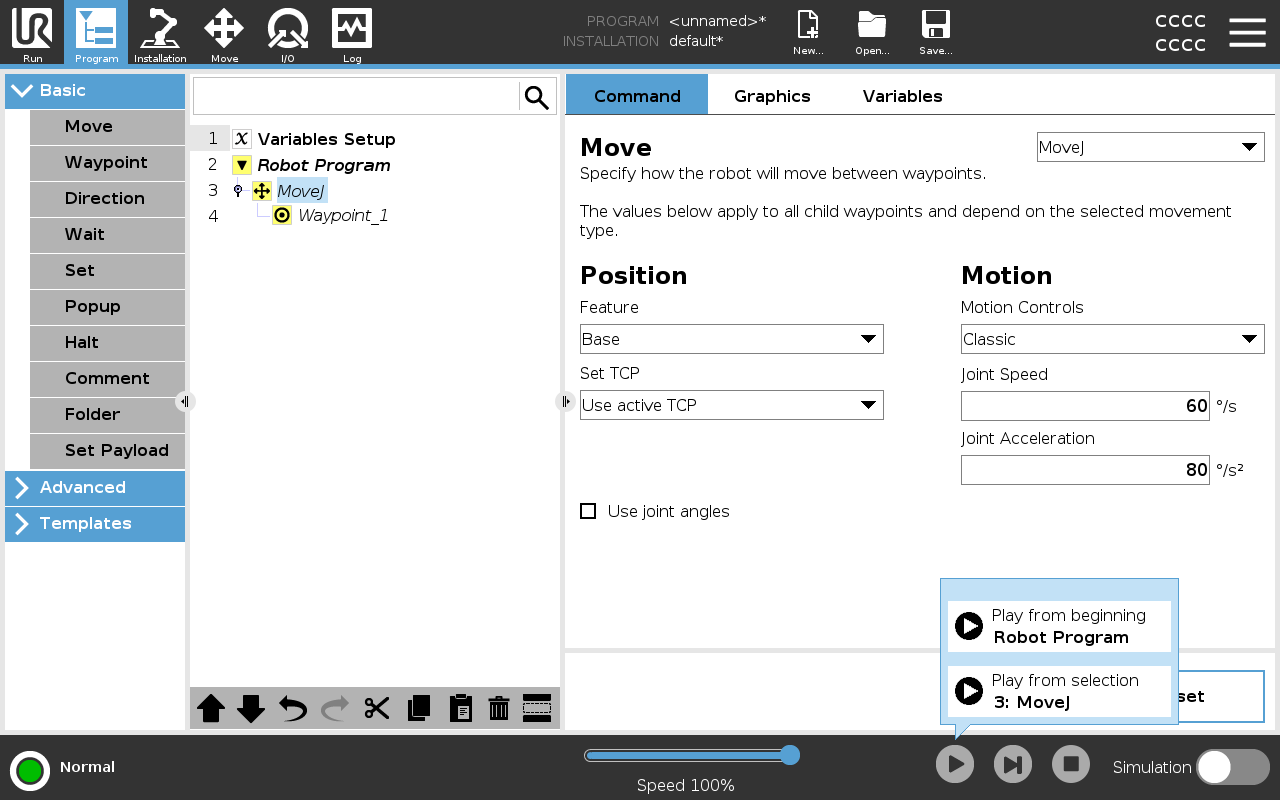Open the Feature dropdown showing Base
Viewport: 1280px width, 800px height.
(731, 339)
